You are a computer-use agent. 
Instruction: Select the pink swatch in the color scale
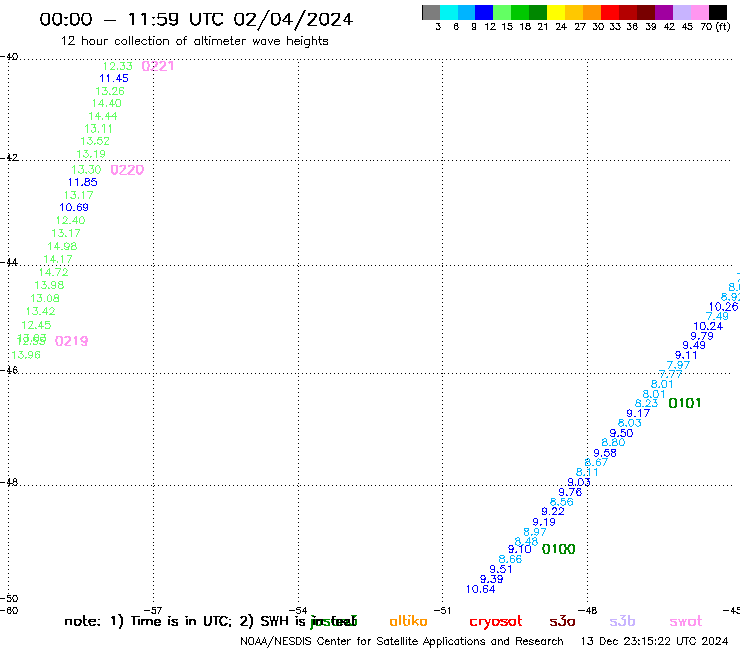(699, 12)
